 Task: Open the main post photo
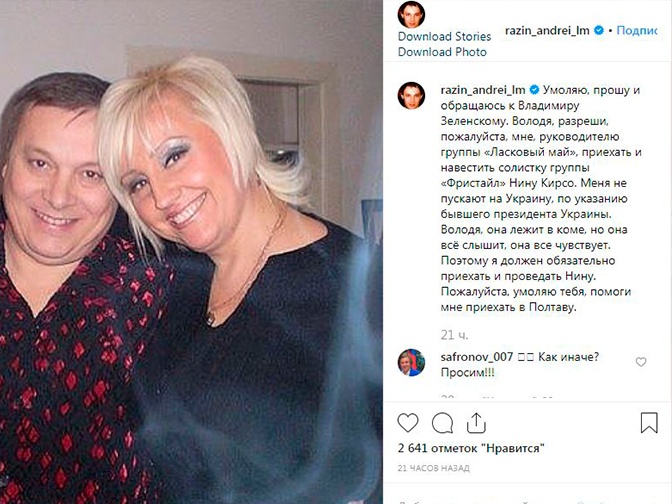191,252
